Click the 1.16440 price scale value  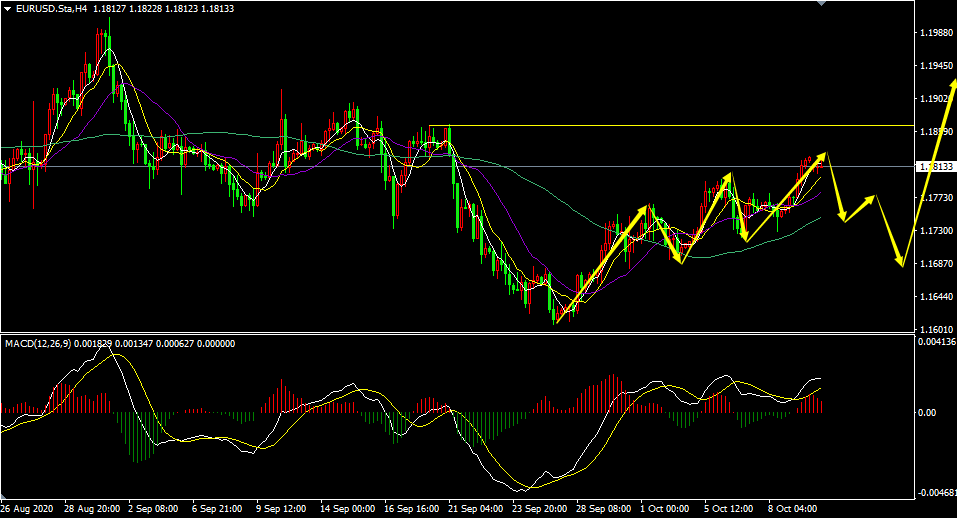click(x=937, y=297)
